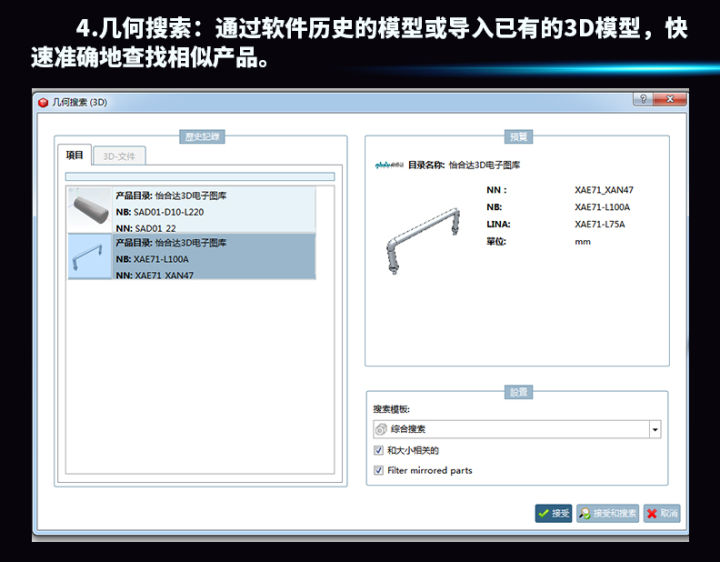
Task: Click the 综合搜索 combo box
Action: click(517, 429)
